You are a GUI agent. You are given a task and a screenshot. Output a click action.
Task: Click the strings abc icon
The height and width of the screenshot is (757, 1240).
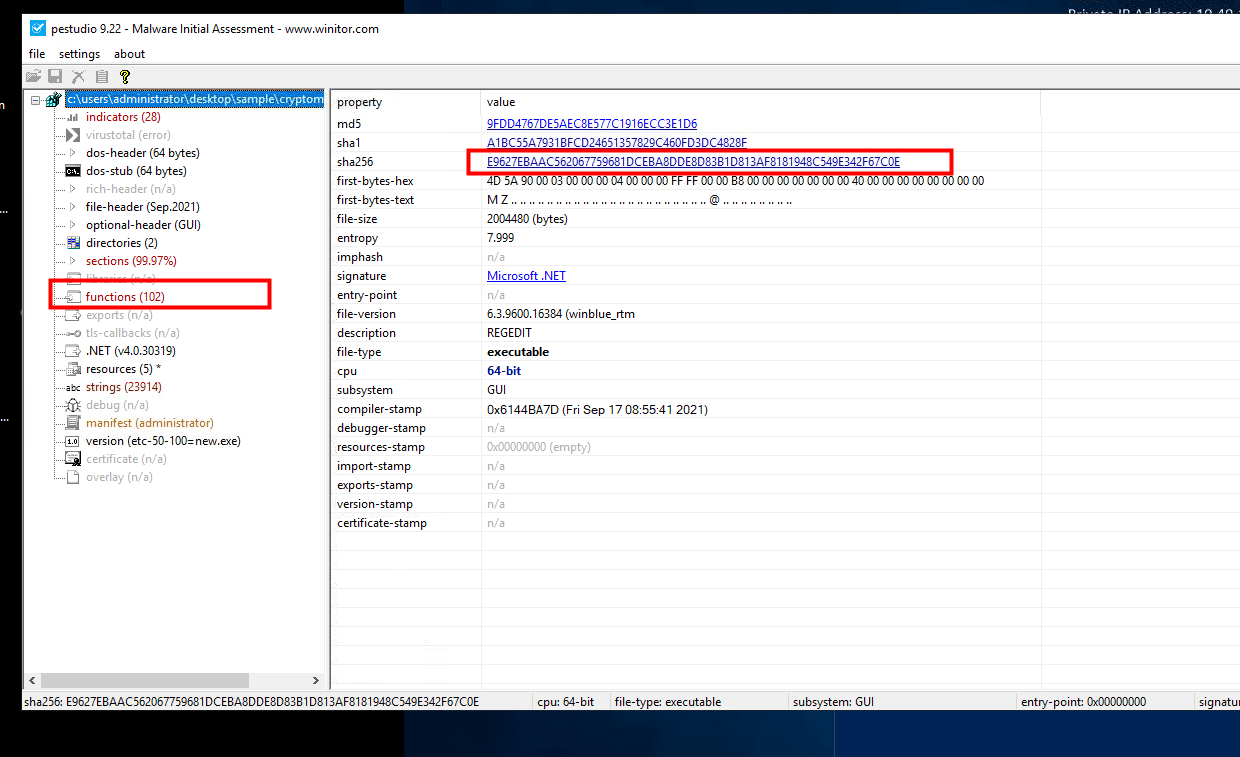[72, 387]
